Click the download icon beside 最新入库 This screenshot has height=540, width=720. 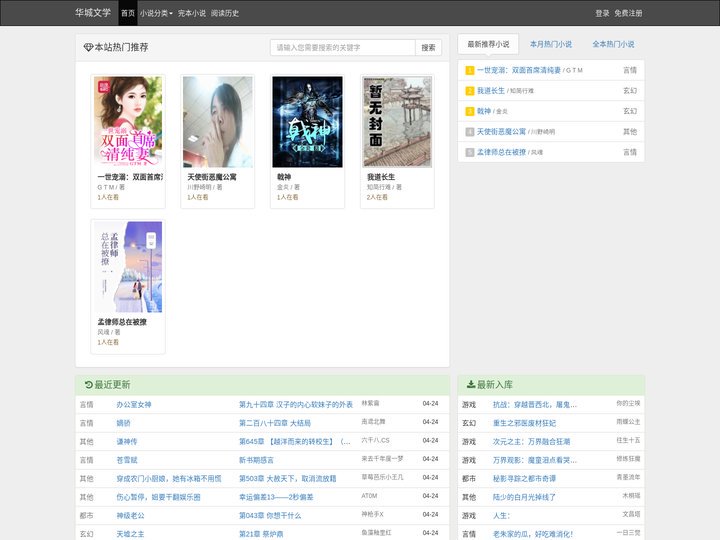tap(471, 384)
